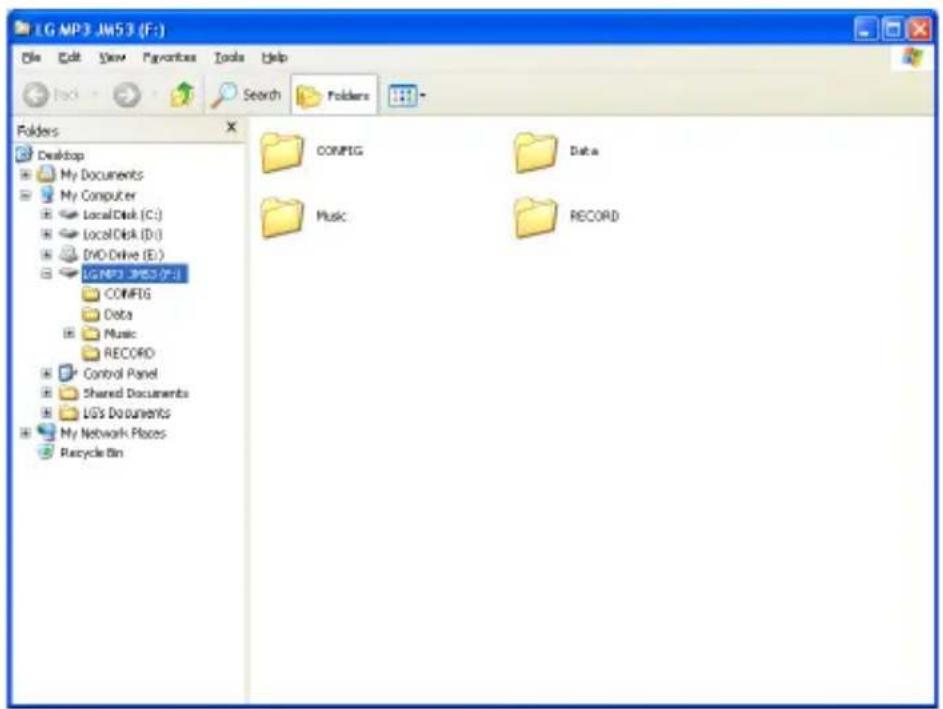The width and height of the screenshot is (943, 709).
Task: Select My Documents in the tree
Action: click(x=102, y=175)
